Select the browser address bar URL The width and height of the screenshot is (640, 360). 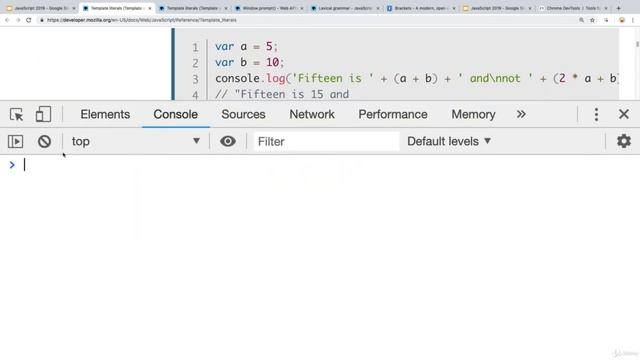(x=142, y=20)
